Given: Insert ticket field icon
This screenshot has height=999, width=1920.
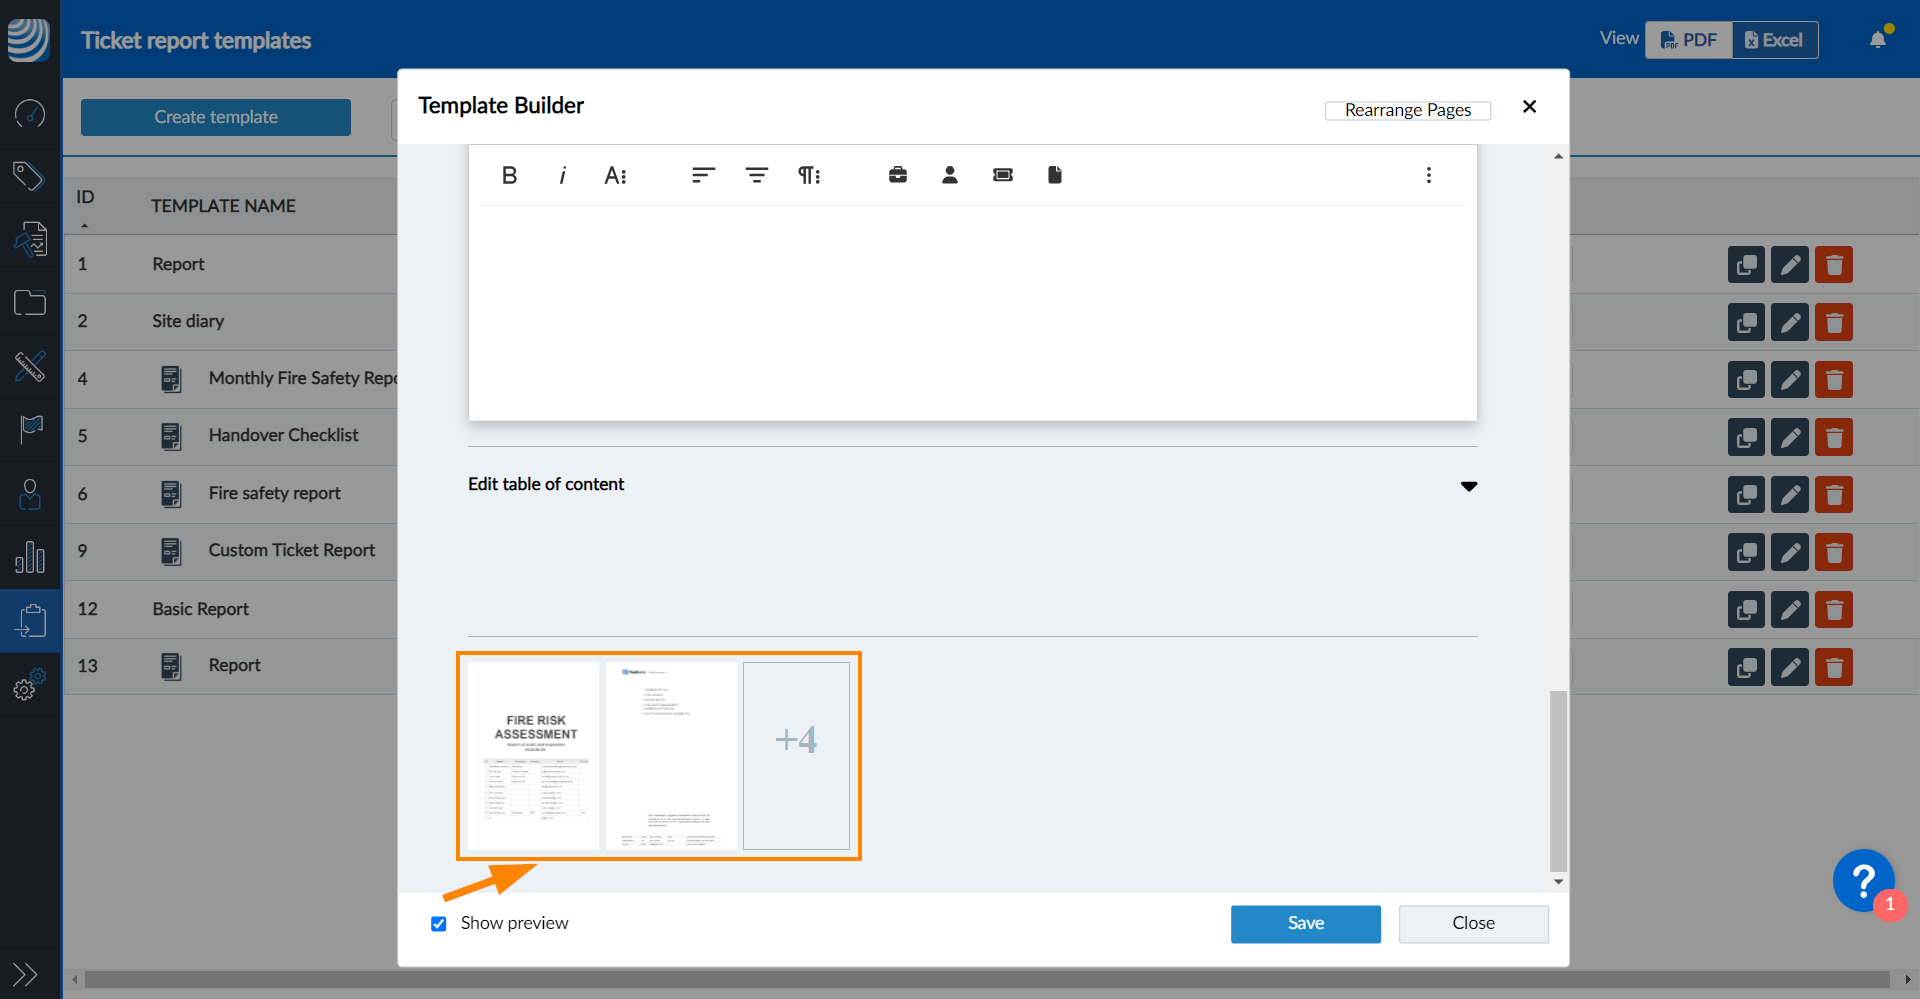Looking at the screenshot, I should point(1003,176).
